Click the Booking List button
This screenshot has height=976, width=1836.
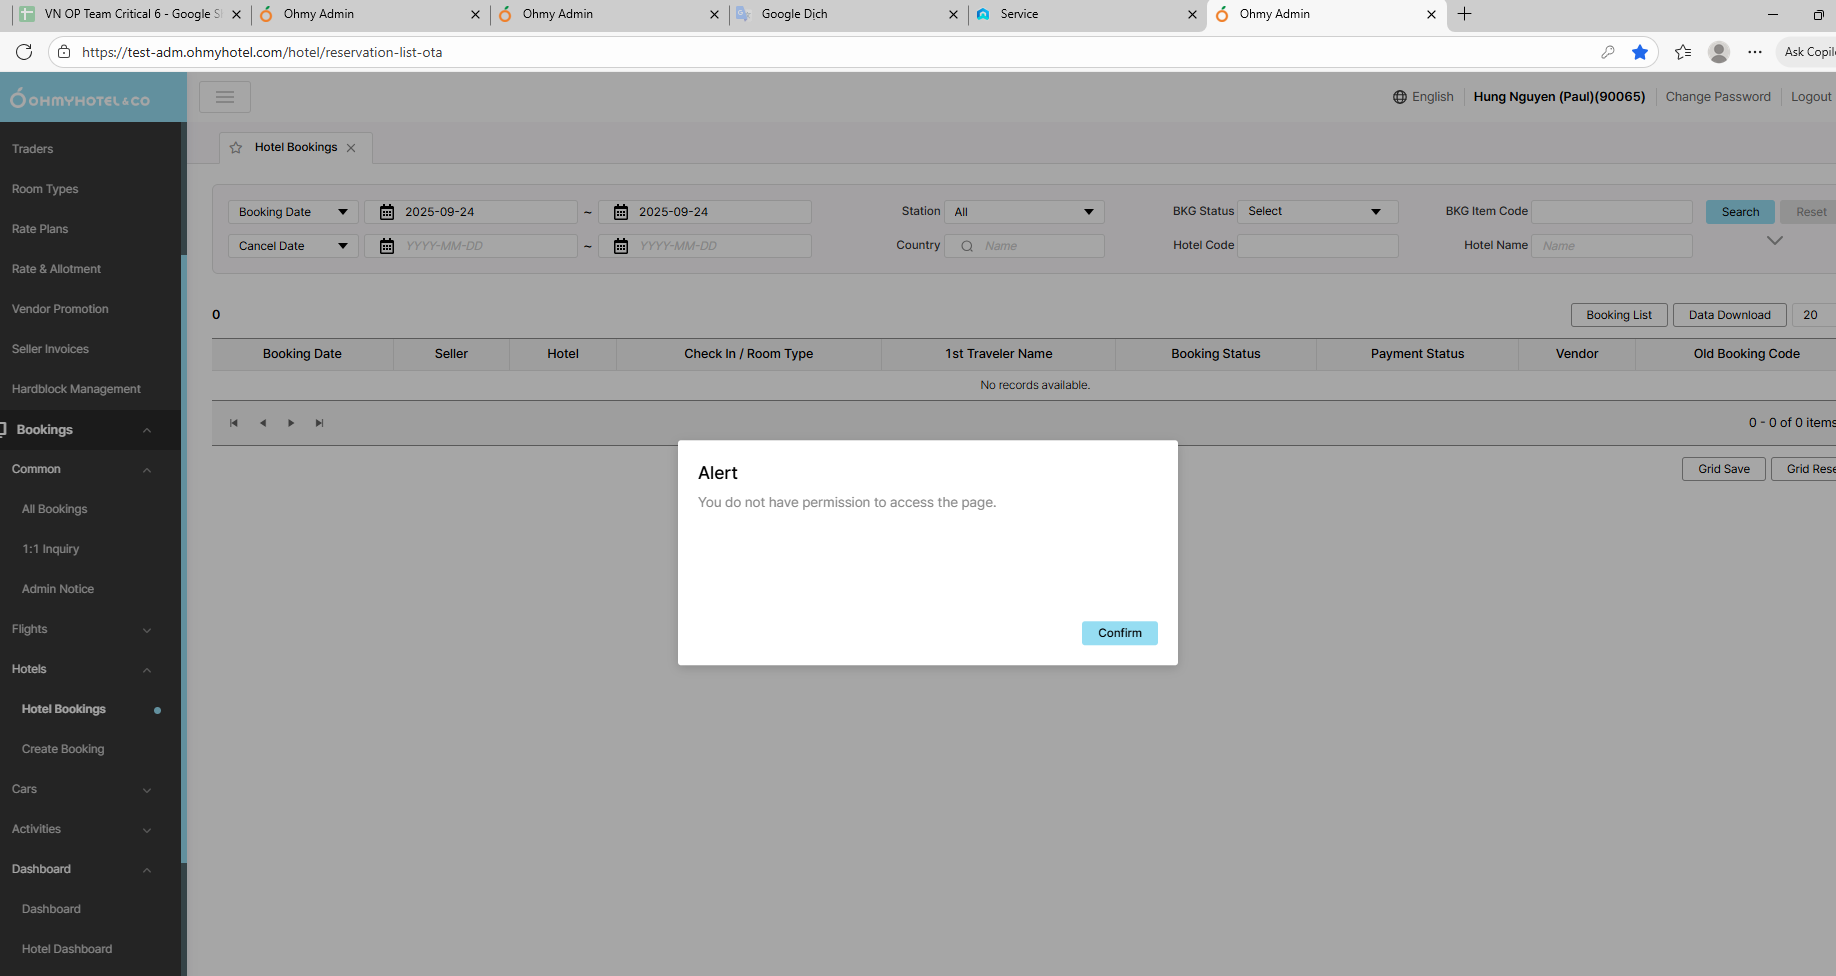point(1619,315)
